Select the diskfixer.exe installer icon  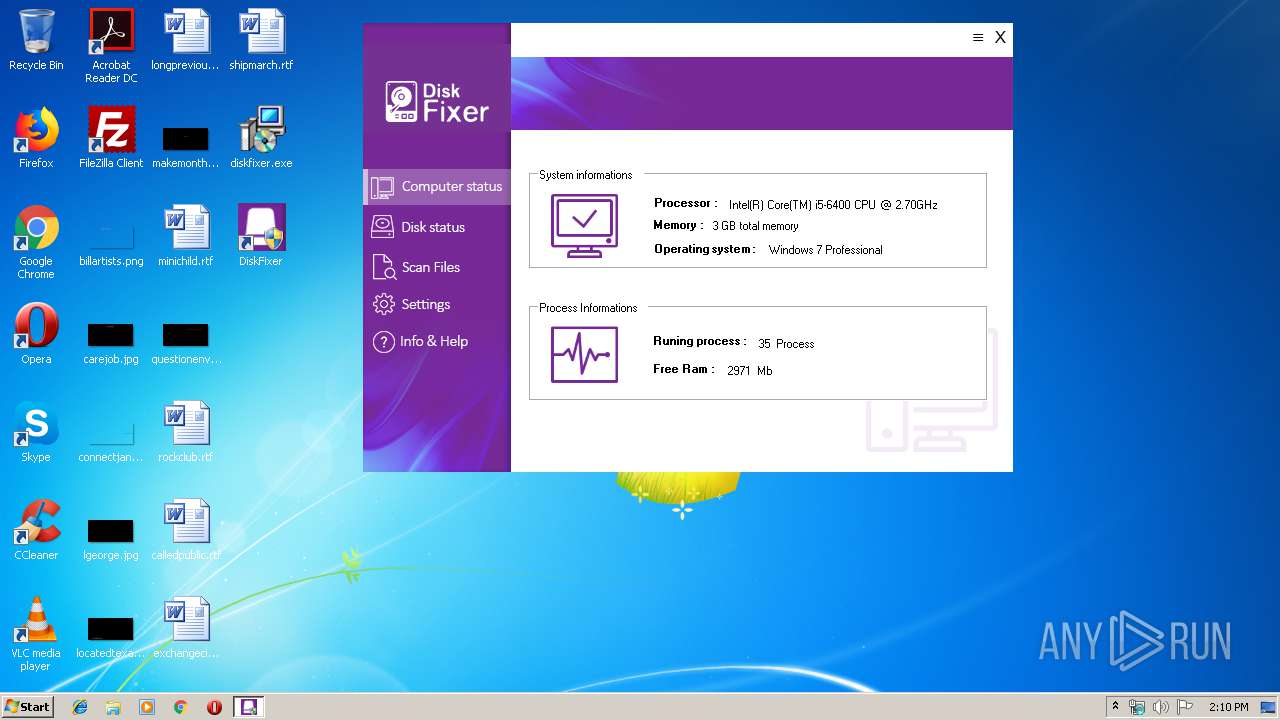point(261,138)
